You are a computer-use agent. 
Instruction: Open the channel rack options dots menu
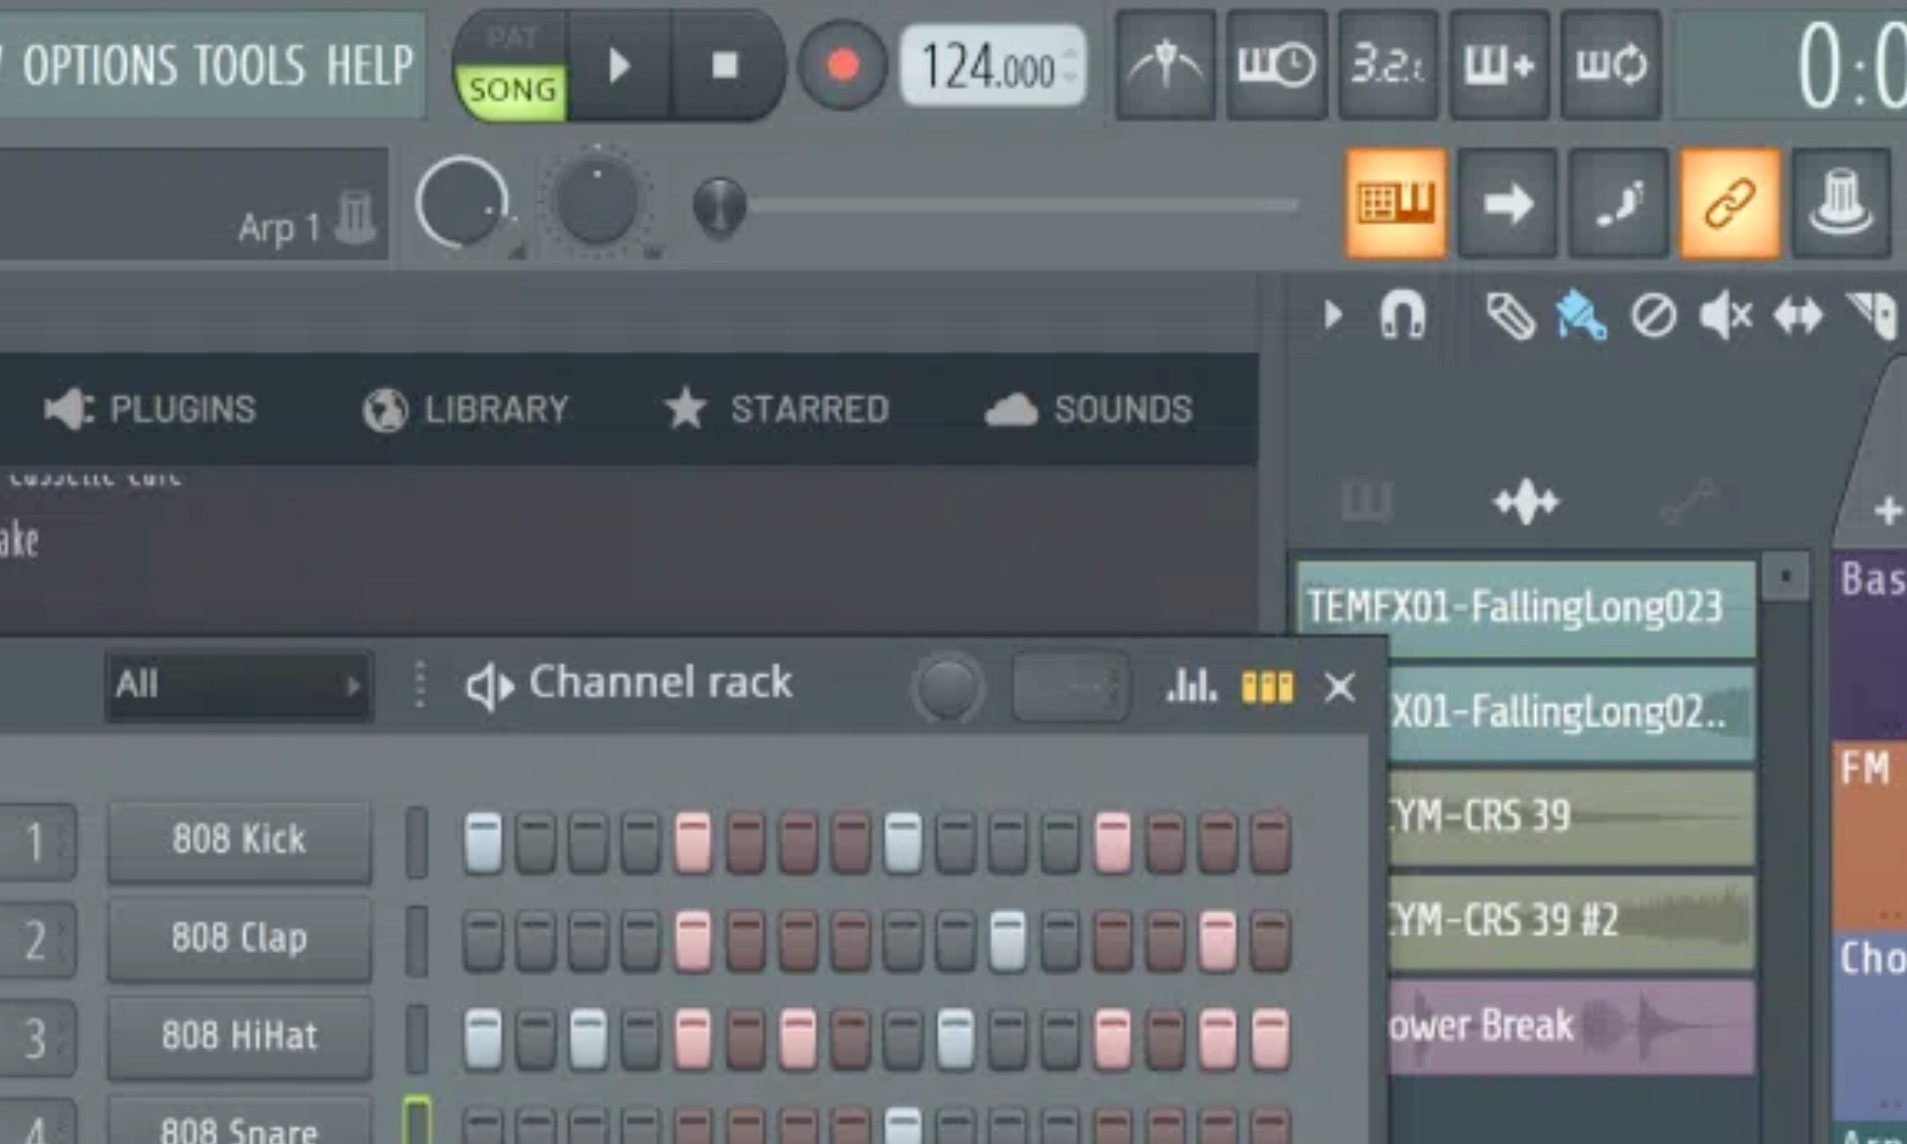click(420, 685)
